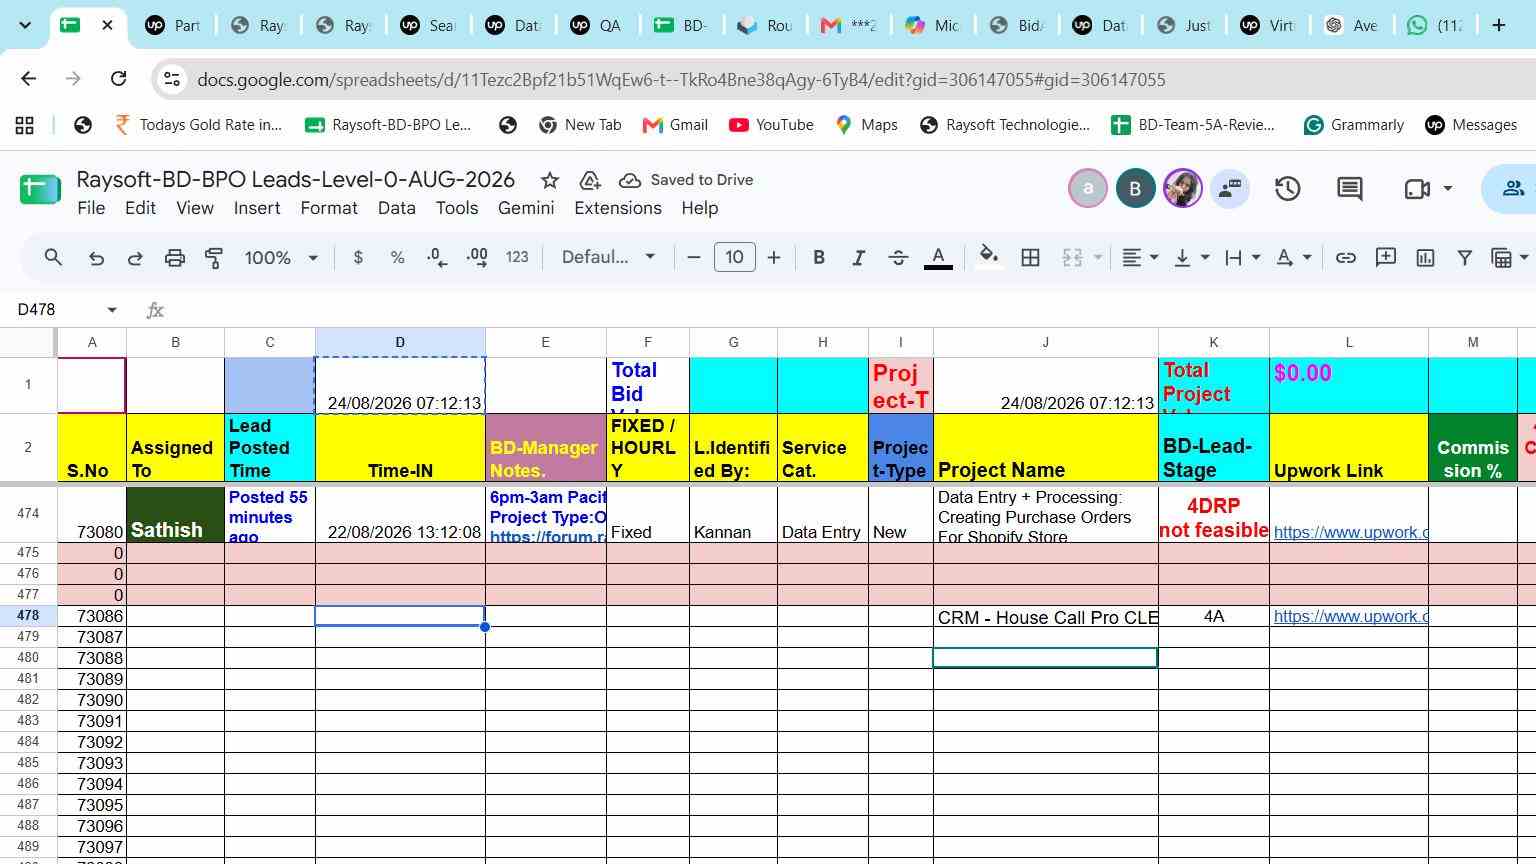The image size is (1536, 864).
Task: Toggle italic formatting
Action: [x=857, y=257]
